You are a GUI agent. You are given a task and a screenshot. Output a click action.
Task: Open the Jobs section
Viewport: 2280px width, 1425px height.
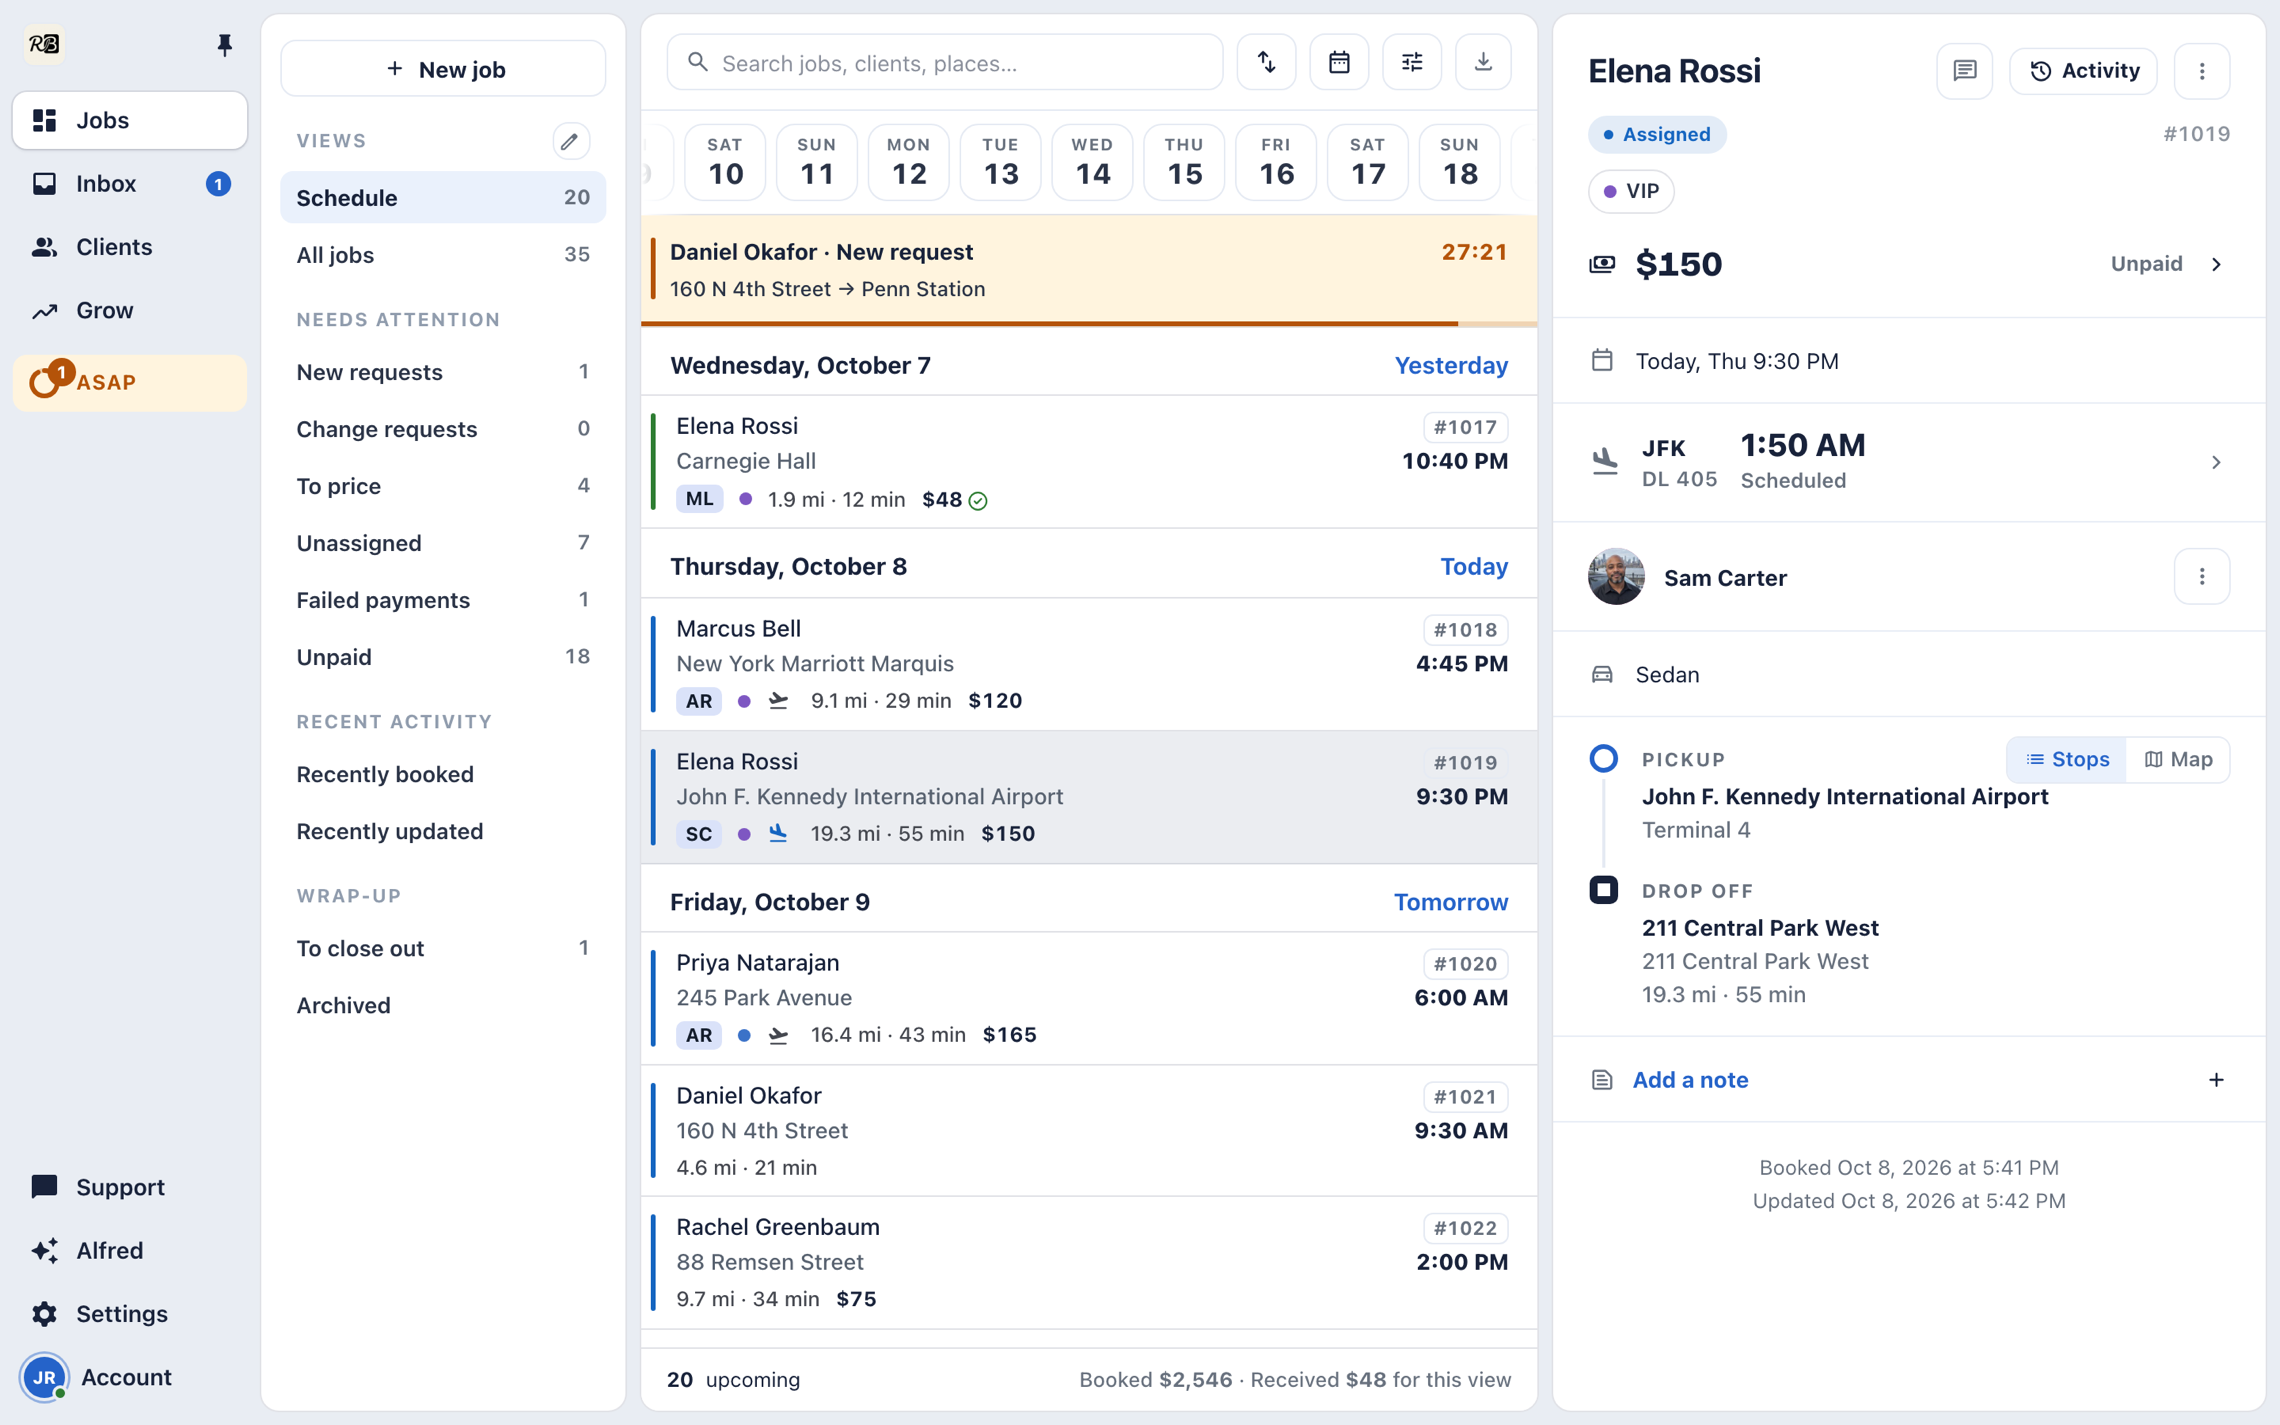pyautogui.click(x=129, y=121)
